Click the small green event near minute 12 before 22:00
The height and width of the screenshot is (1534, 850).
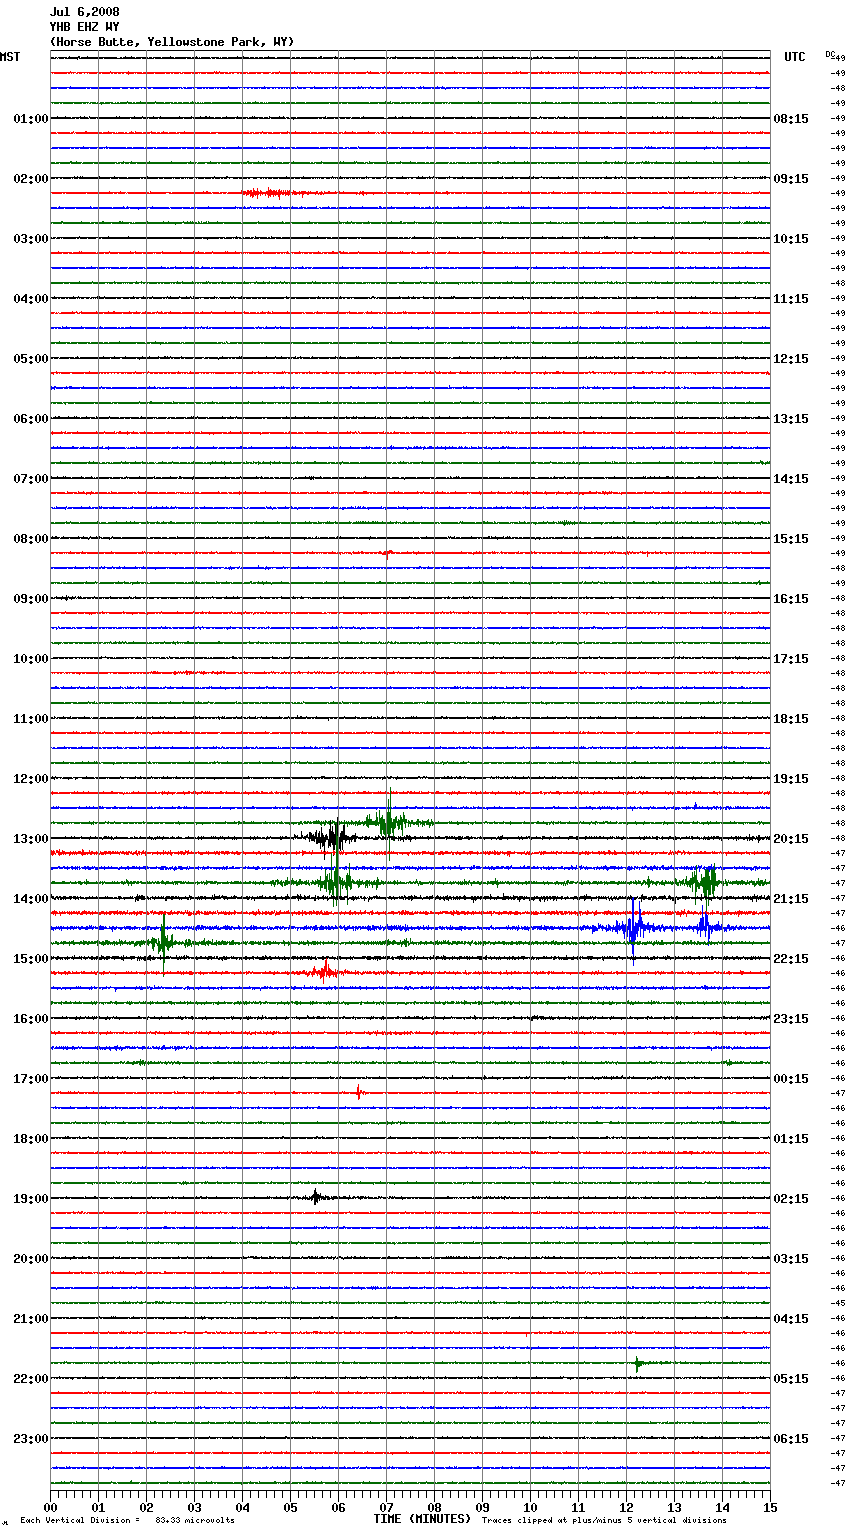tap(638, 1362)
